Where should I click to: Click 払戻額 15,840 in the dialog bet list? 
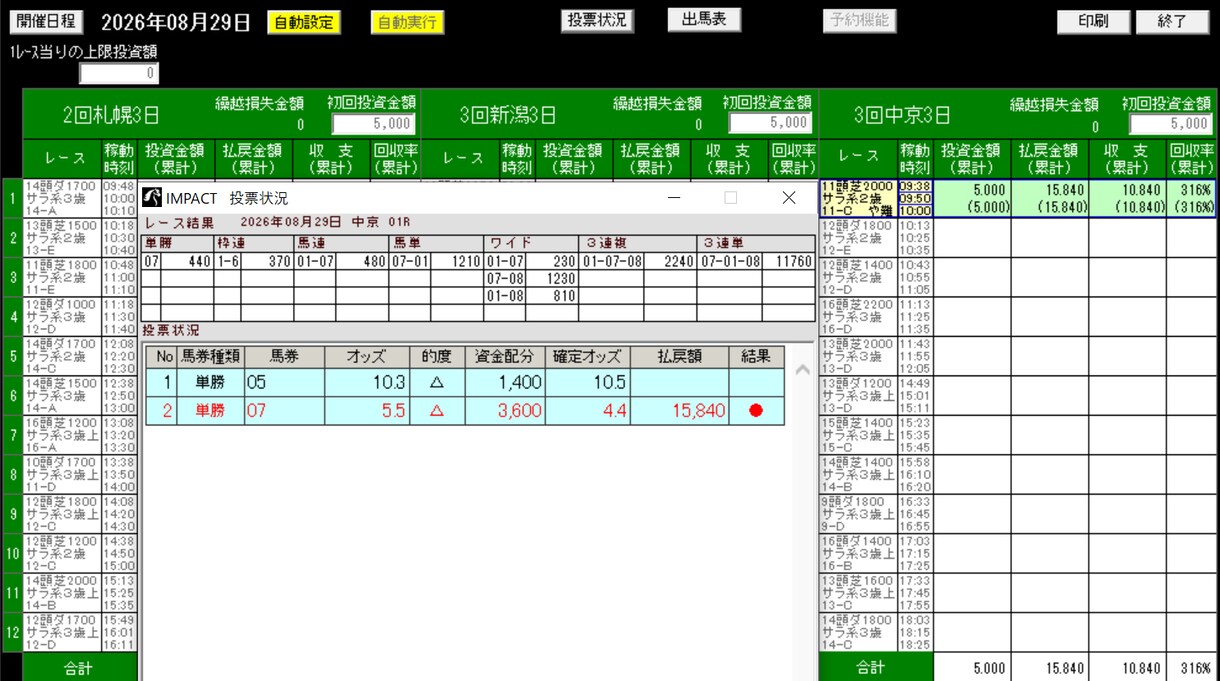[x=697, y=411]
